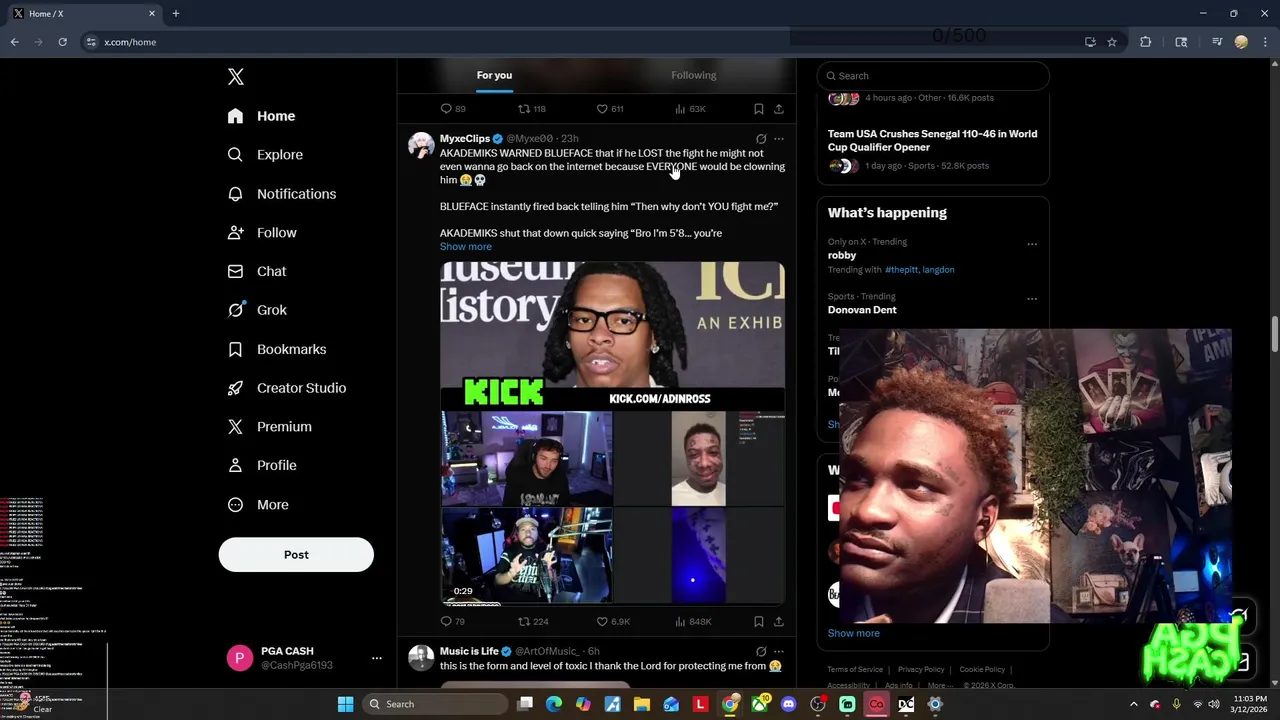The image size is (1280, 720).
Task: Click the Post button
Action: [x=296, y=555]
